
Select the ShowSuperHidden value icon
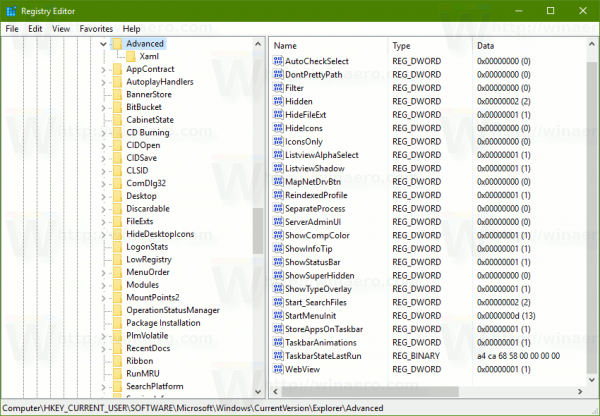click(x=278, y=275)
